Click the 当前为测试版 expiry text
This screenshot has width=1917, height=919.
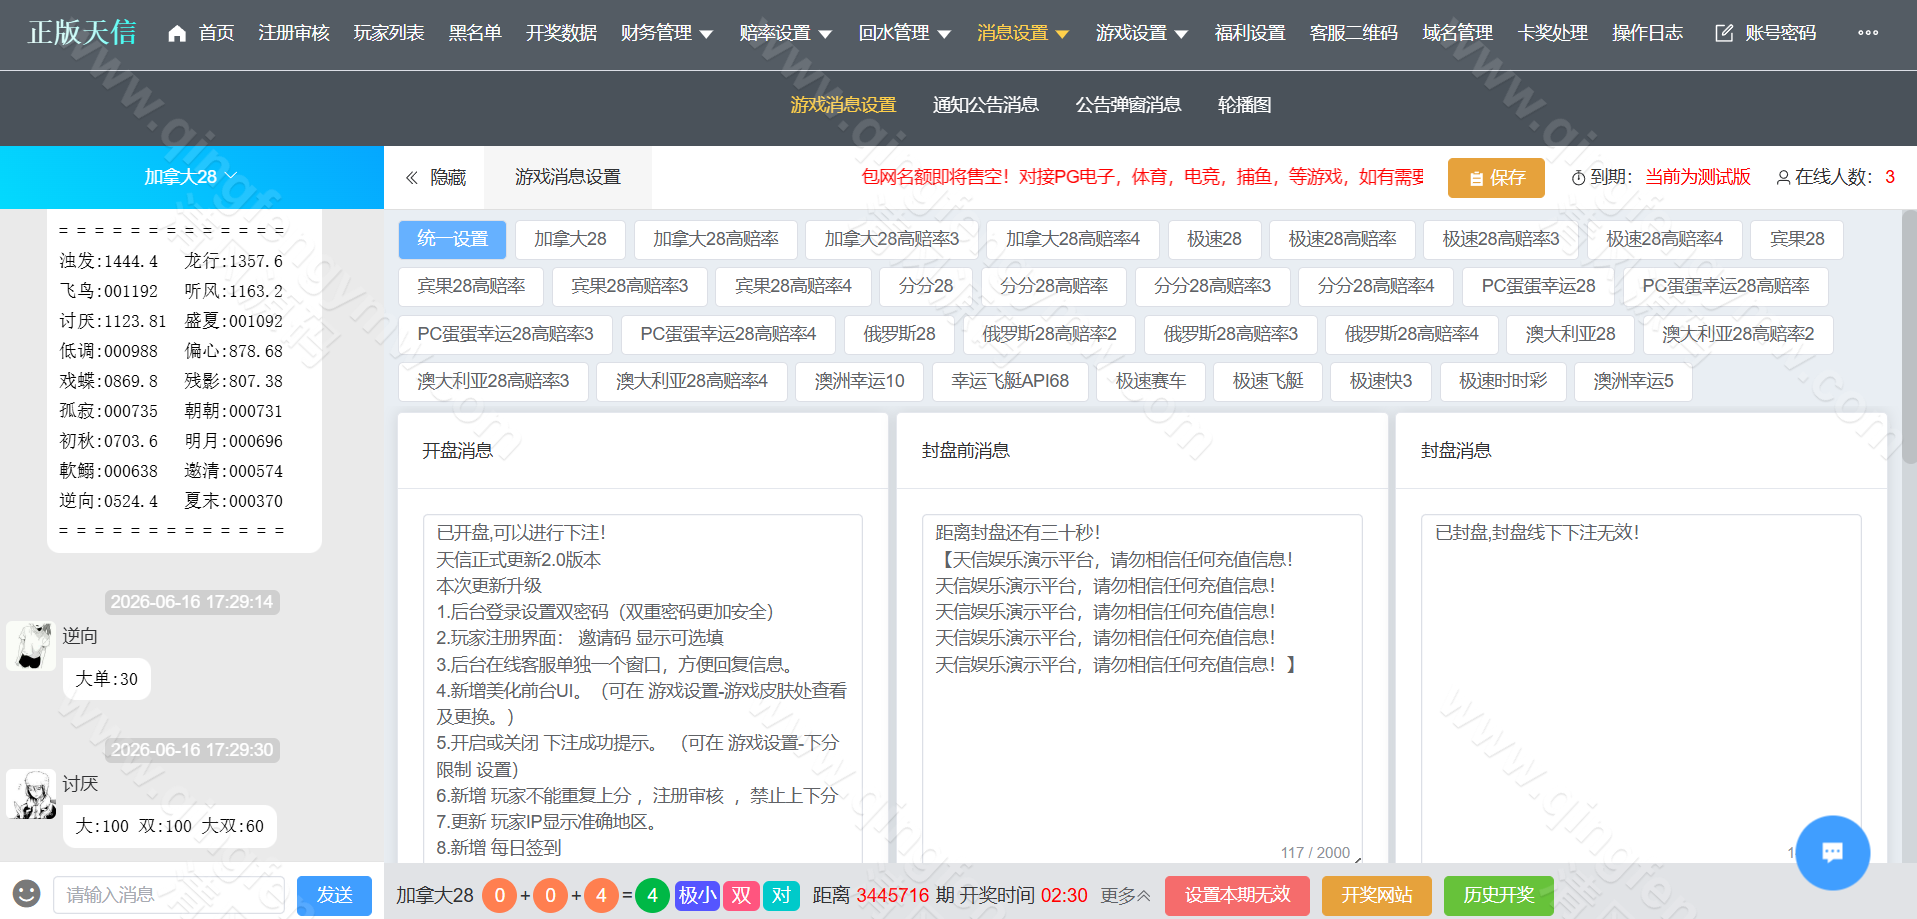(1698, 177)
